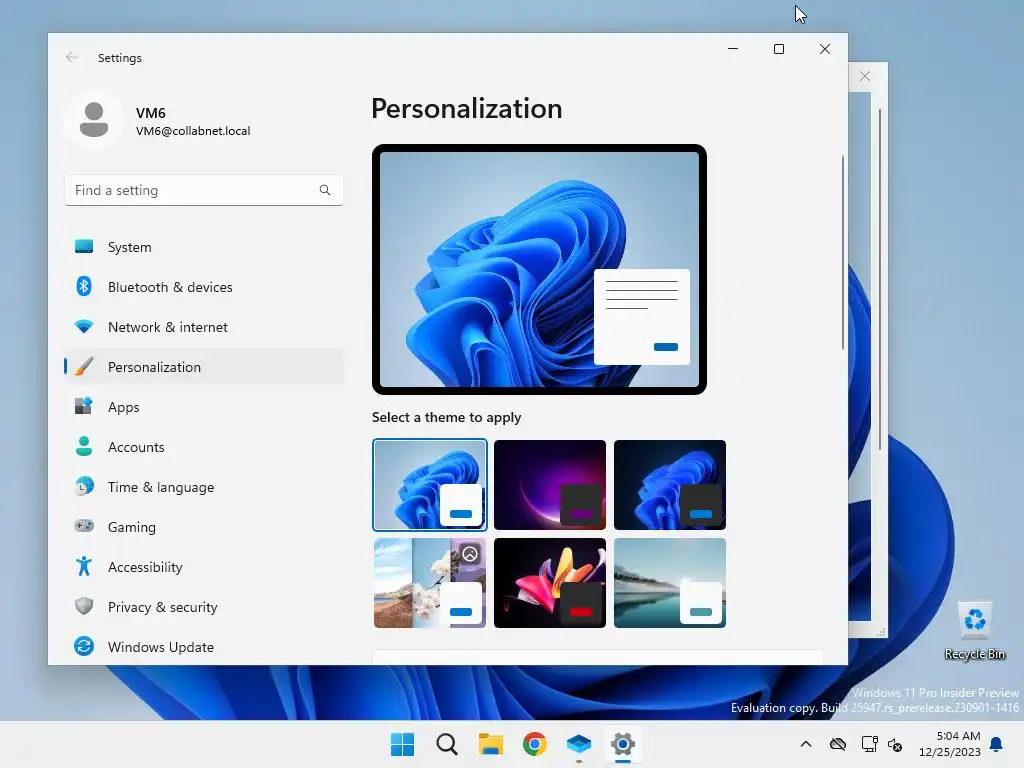Apply the teal lake Flow theme
The image size is (1024, 768).
click(x=670, y=583)
